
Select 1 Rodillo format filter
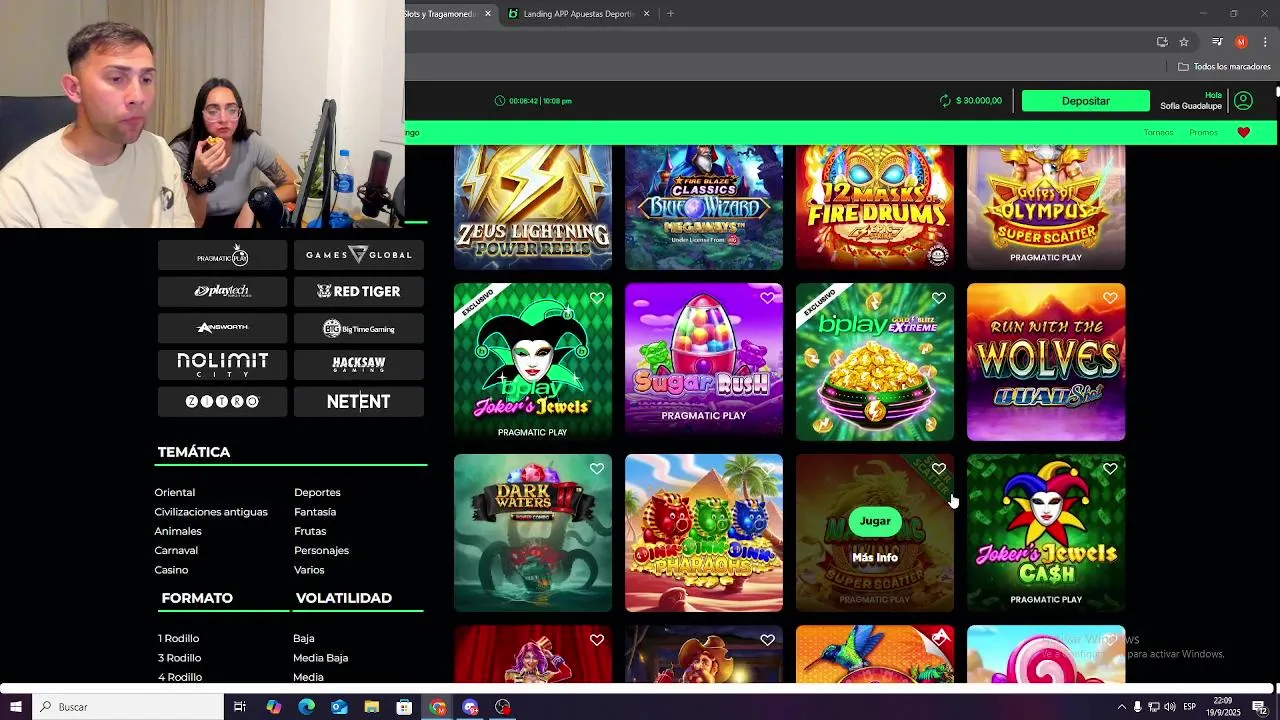point(178,638)
